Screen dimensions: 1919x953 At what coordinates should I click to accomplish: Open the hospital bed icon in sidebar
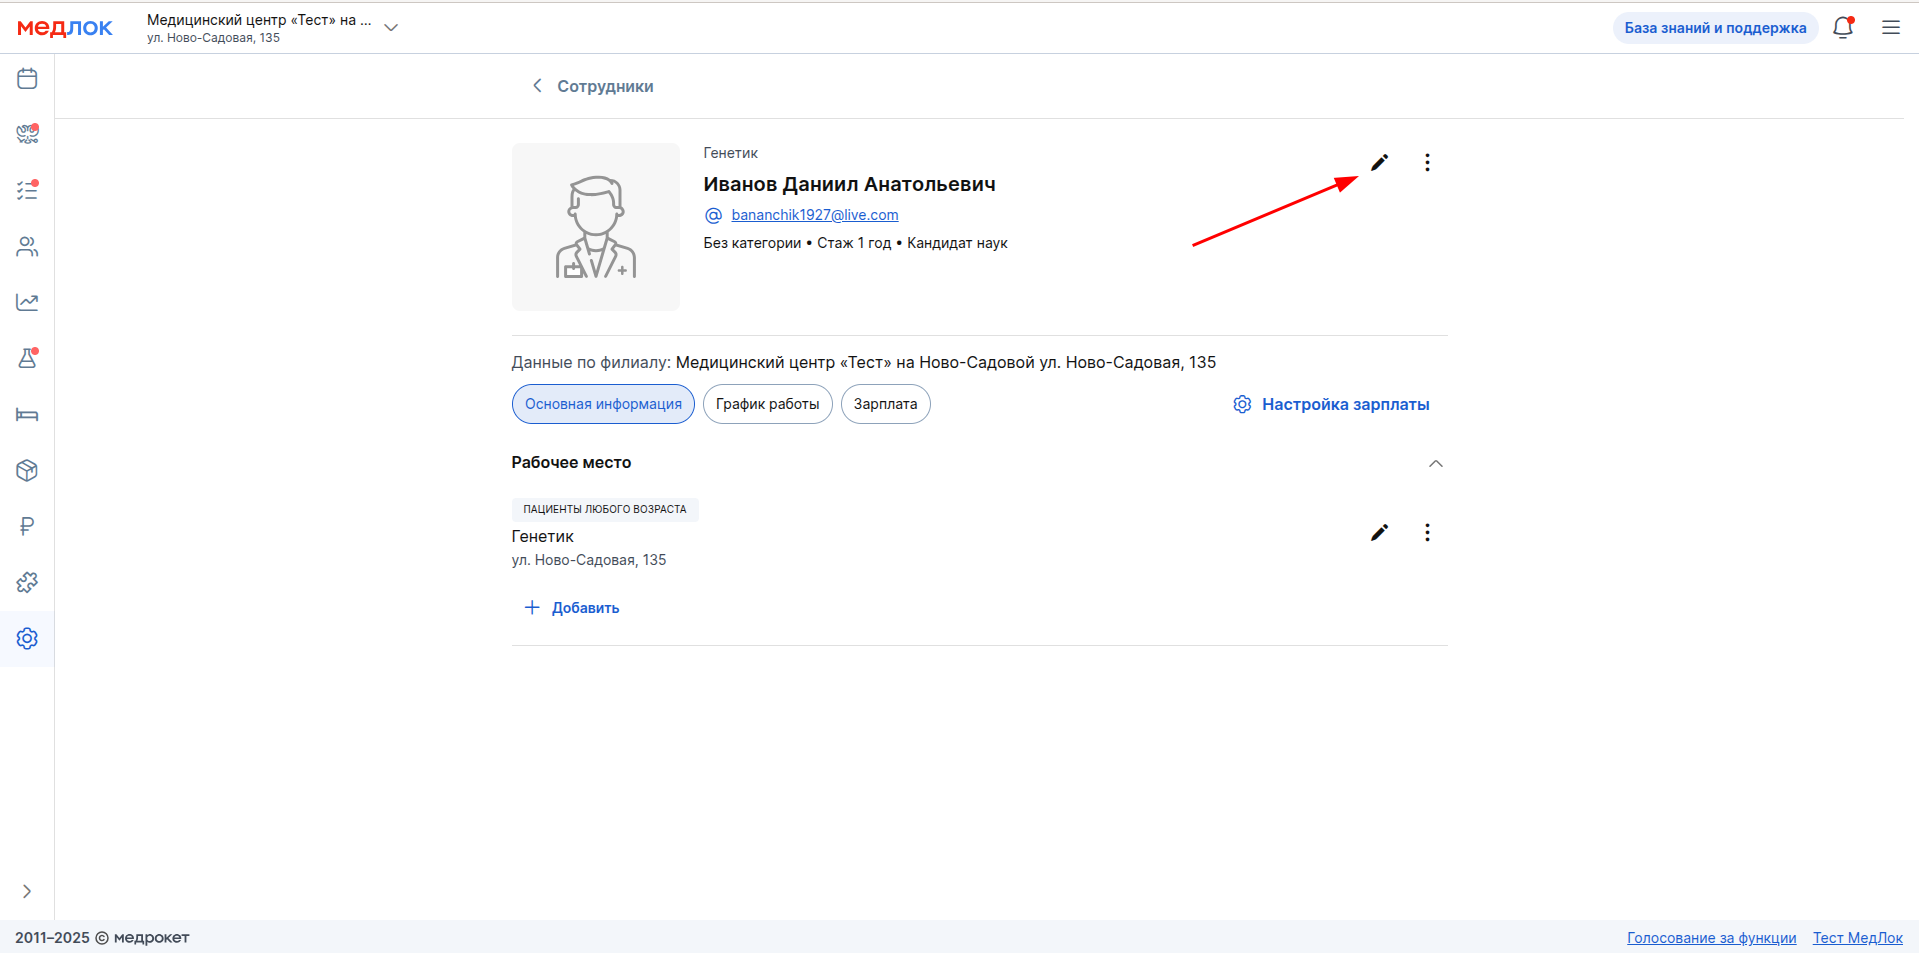tap(27, 414)
